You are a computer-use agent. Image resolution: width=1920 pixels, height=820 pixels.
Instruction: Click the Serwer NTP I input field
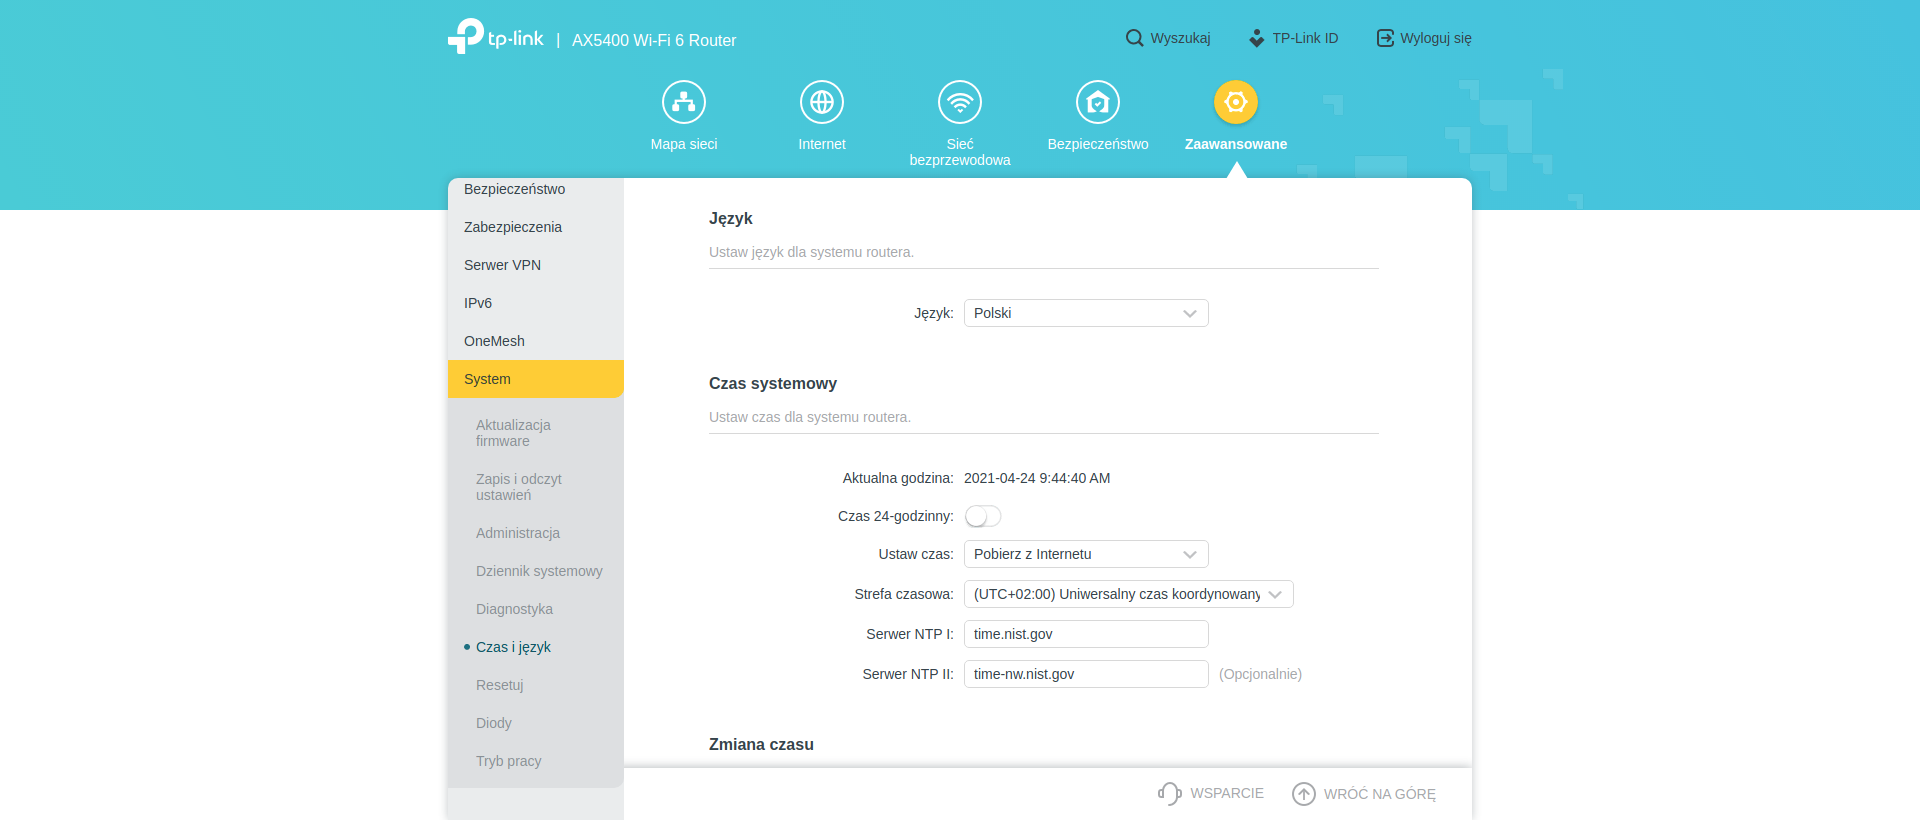click(1085, 634)
